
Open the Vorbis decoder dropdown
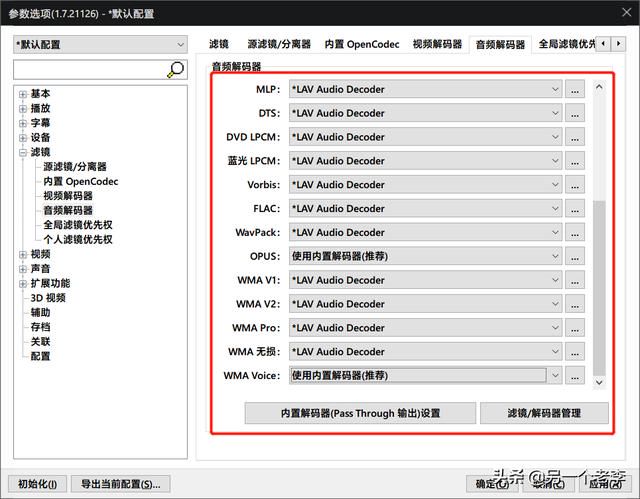point(425,185)
